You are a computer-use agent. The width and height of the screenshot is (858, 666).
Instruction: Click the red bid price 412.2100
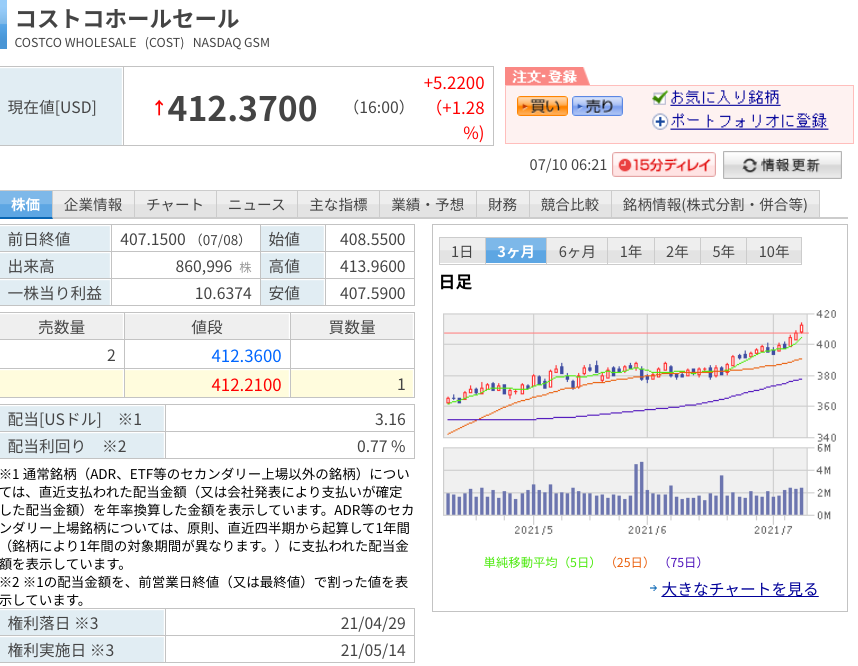[x=246, y=385]
